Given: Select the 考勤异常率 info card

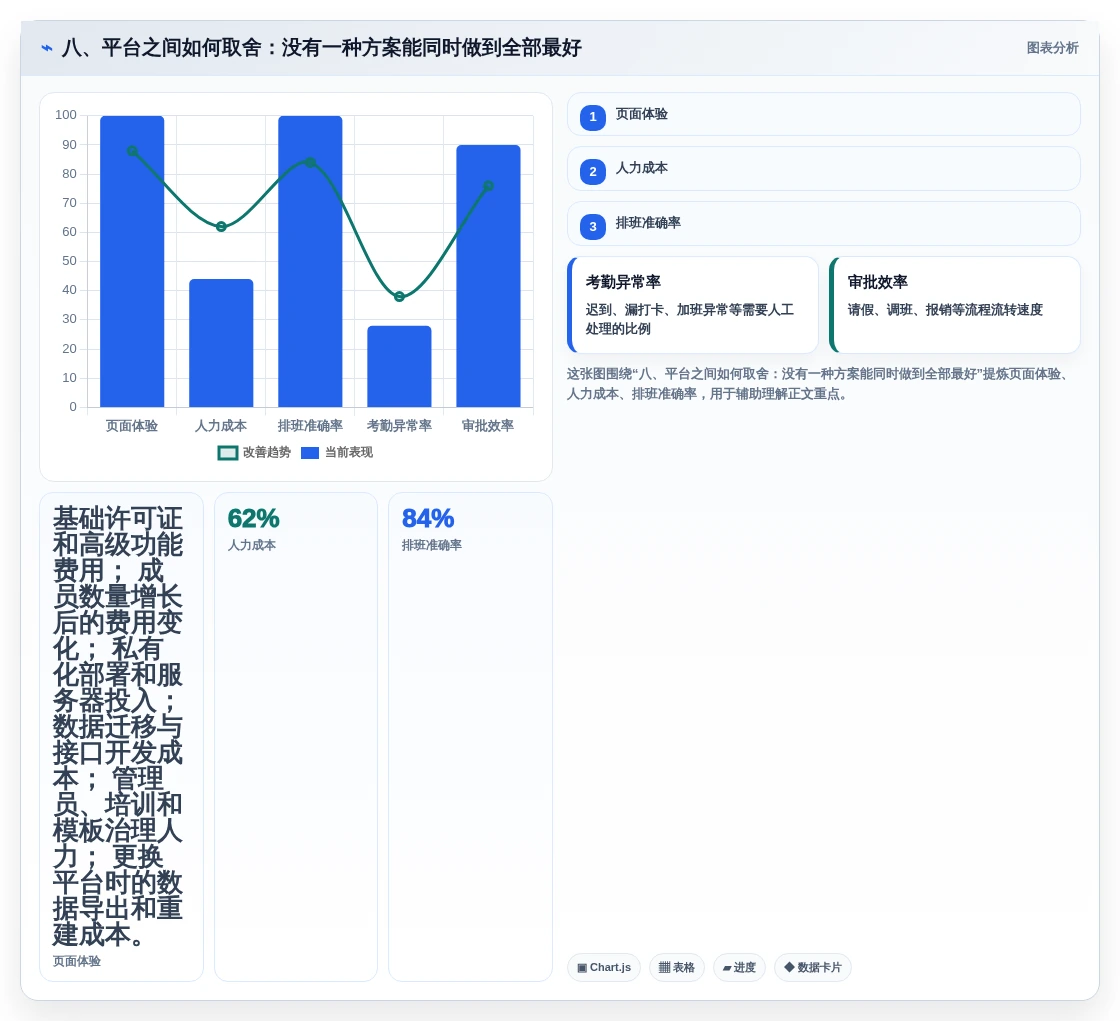Looking at the screenshot, I should pos(693,305).
